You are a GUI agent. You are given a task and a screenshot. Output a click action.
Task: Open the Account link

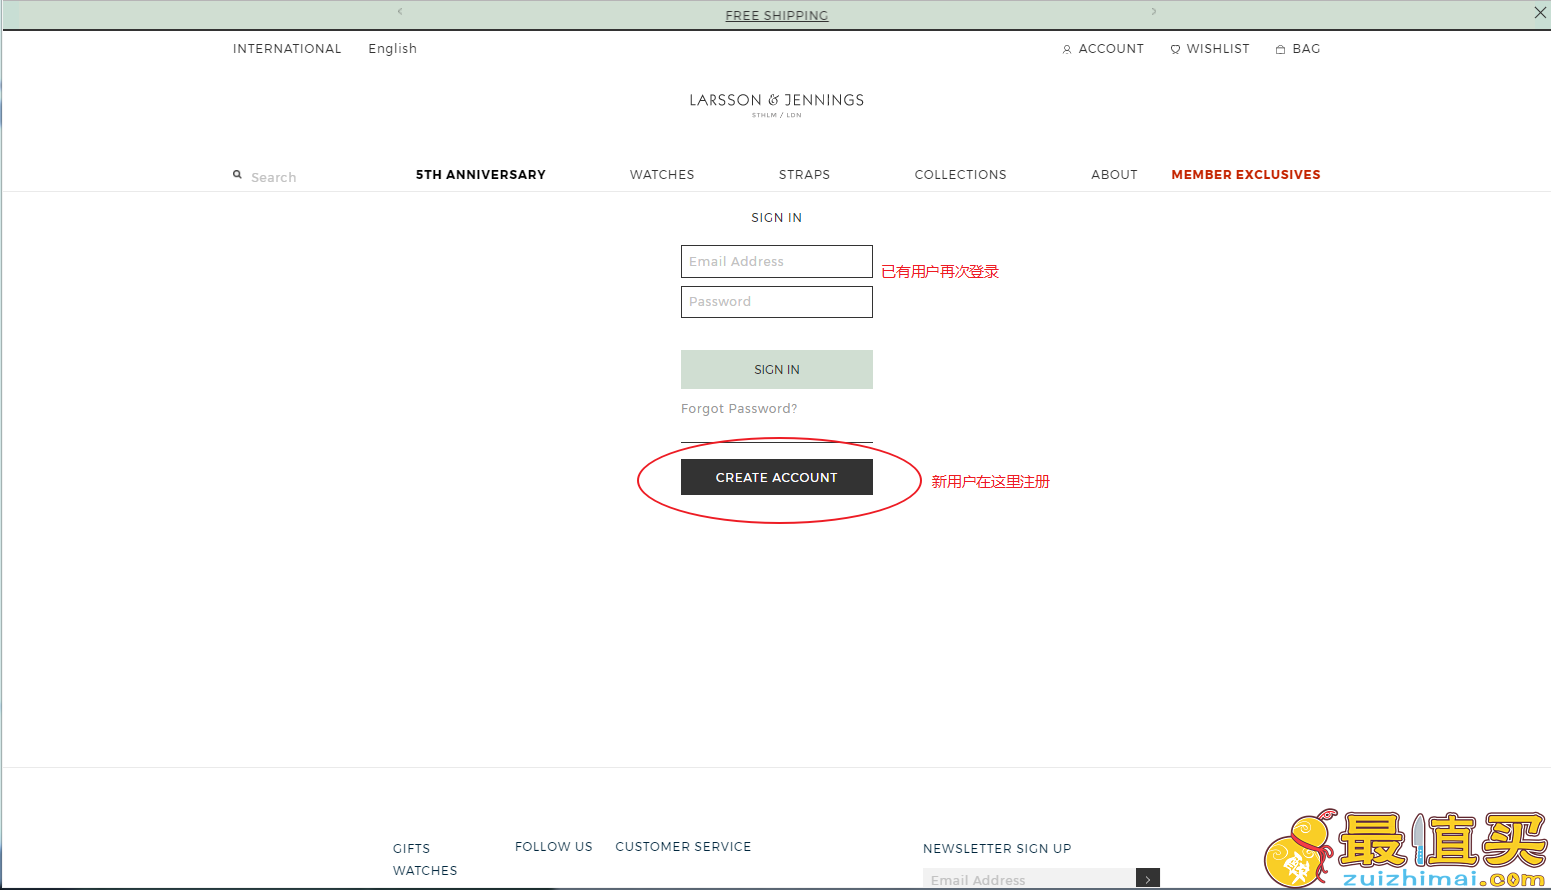(1111, 49)
